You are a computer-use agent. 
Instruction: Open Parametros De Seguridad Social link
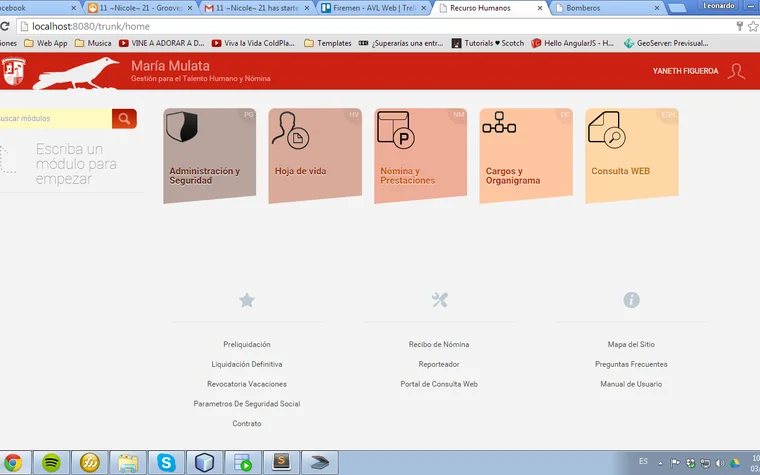(247, 403)
